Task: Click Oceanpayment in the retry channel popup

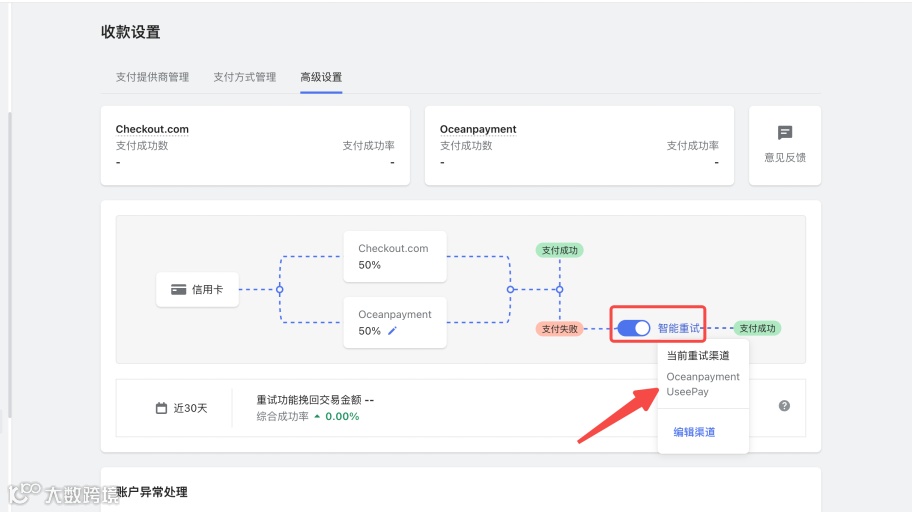Action: [703, 376]
